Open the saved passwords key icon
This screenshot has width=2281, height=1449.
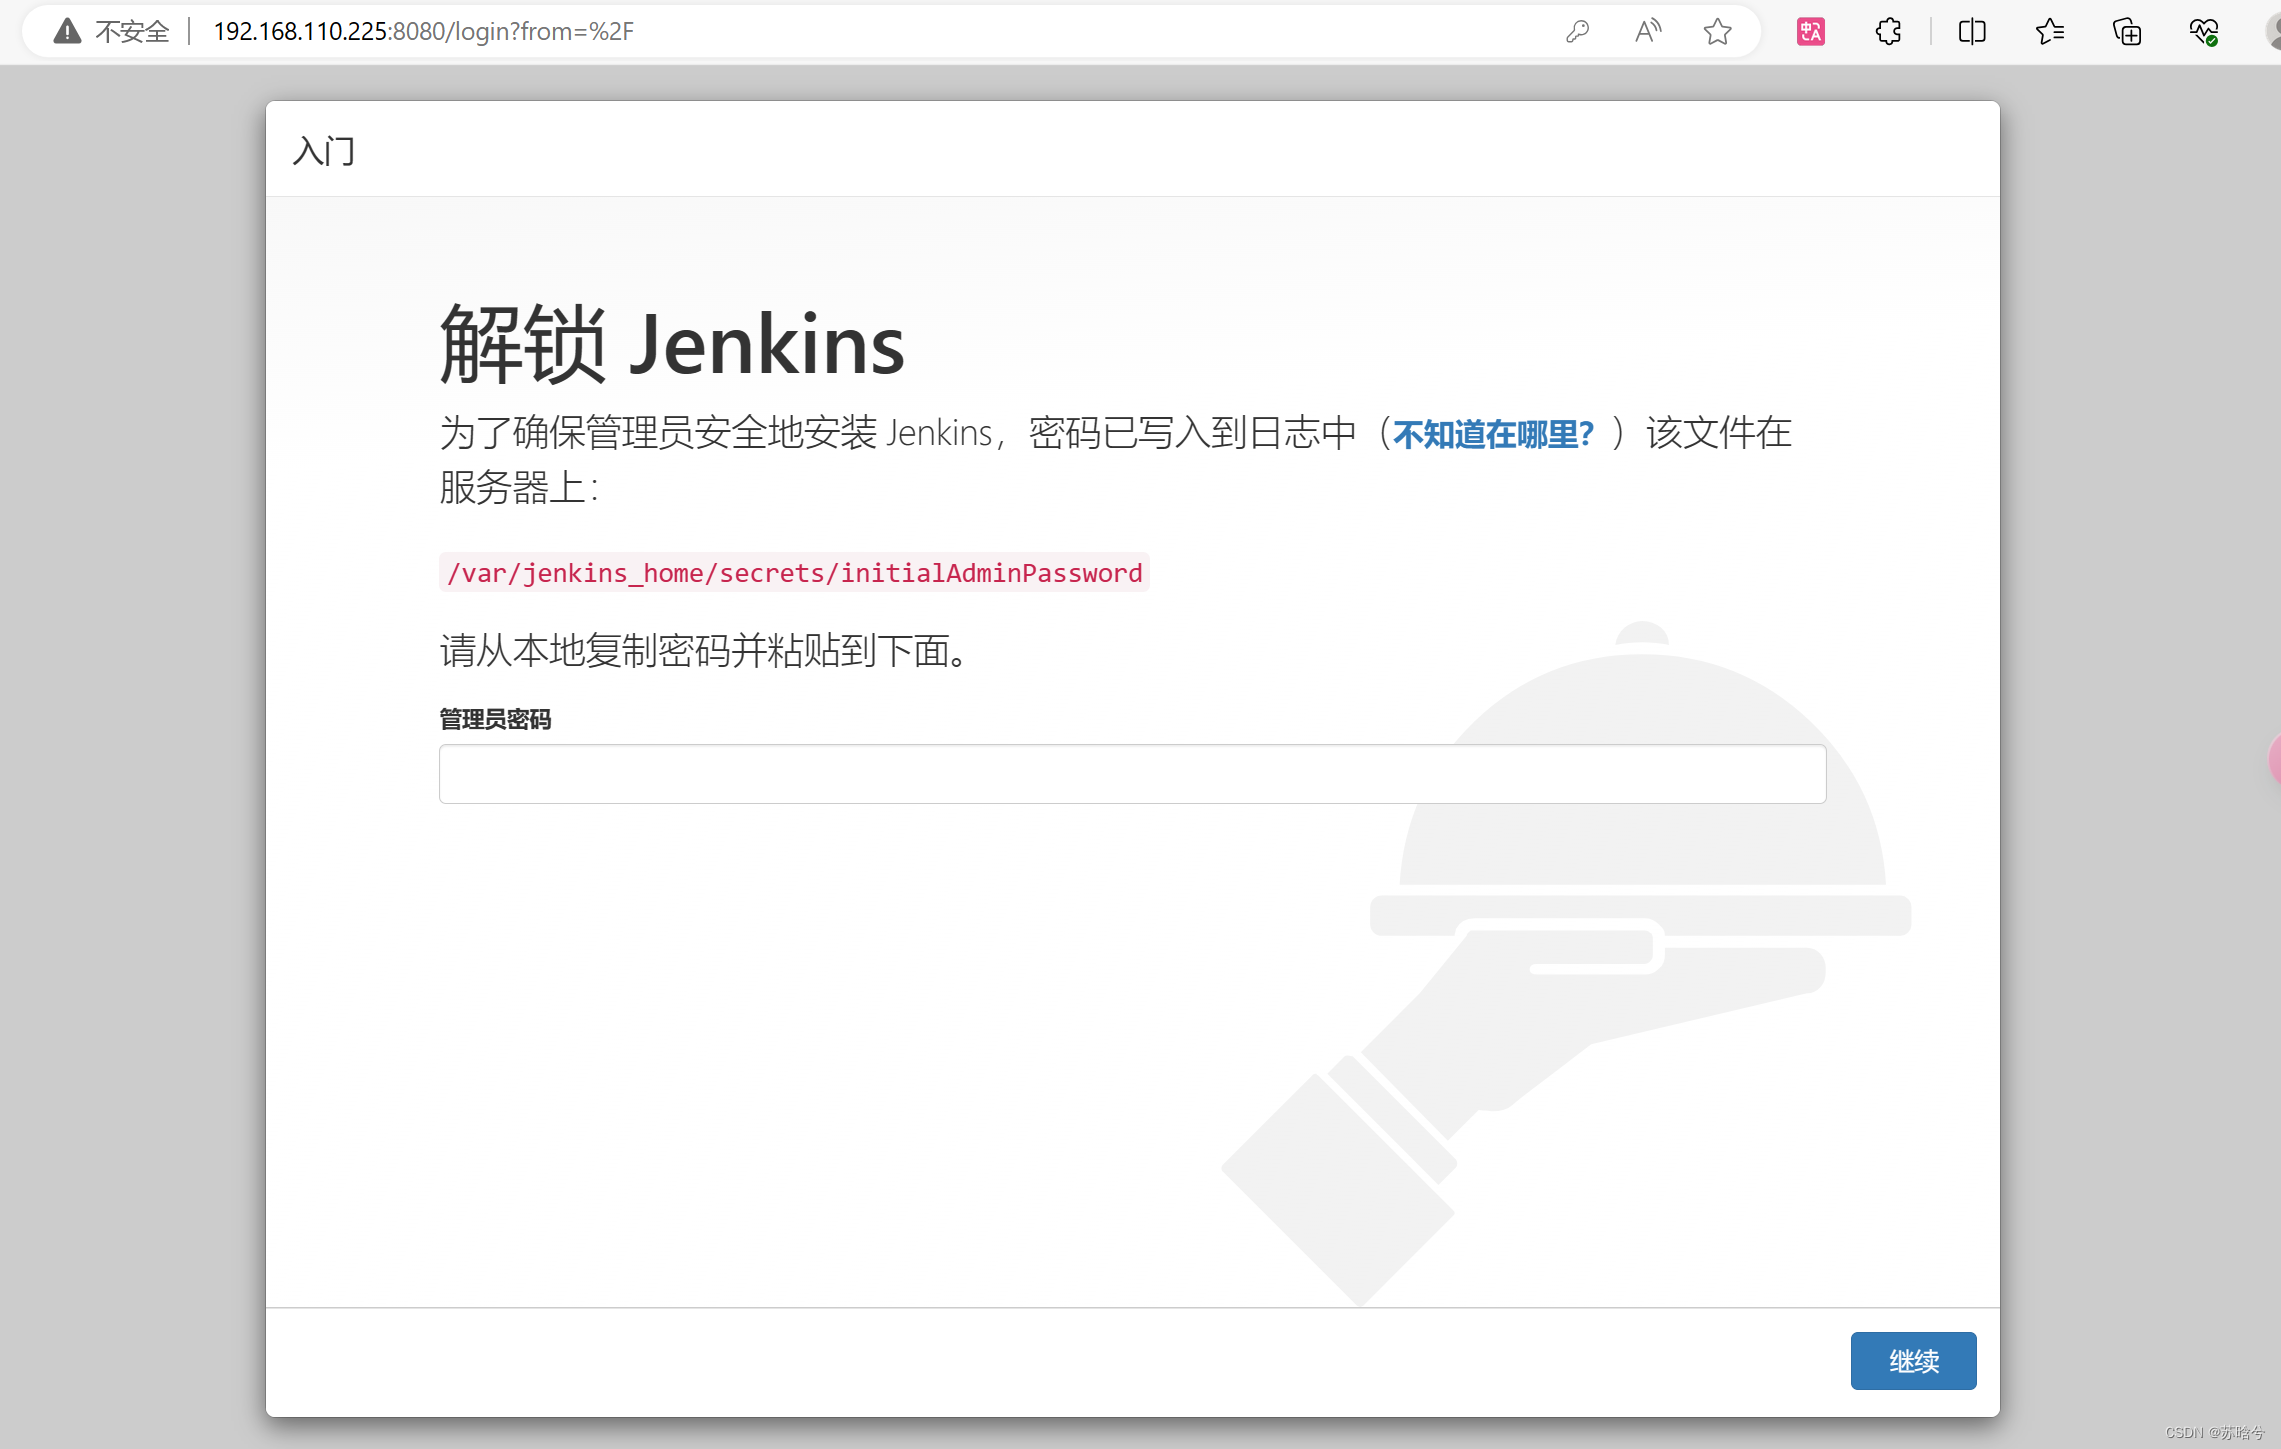1577,32
